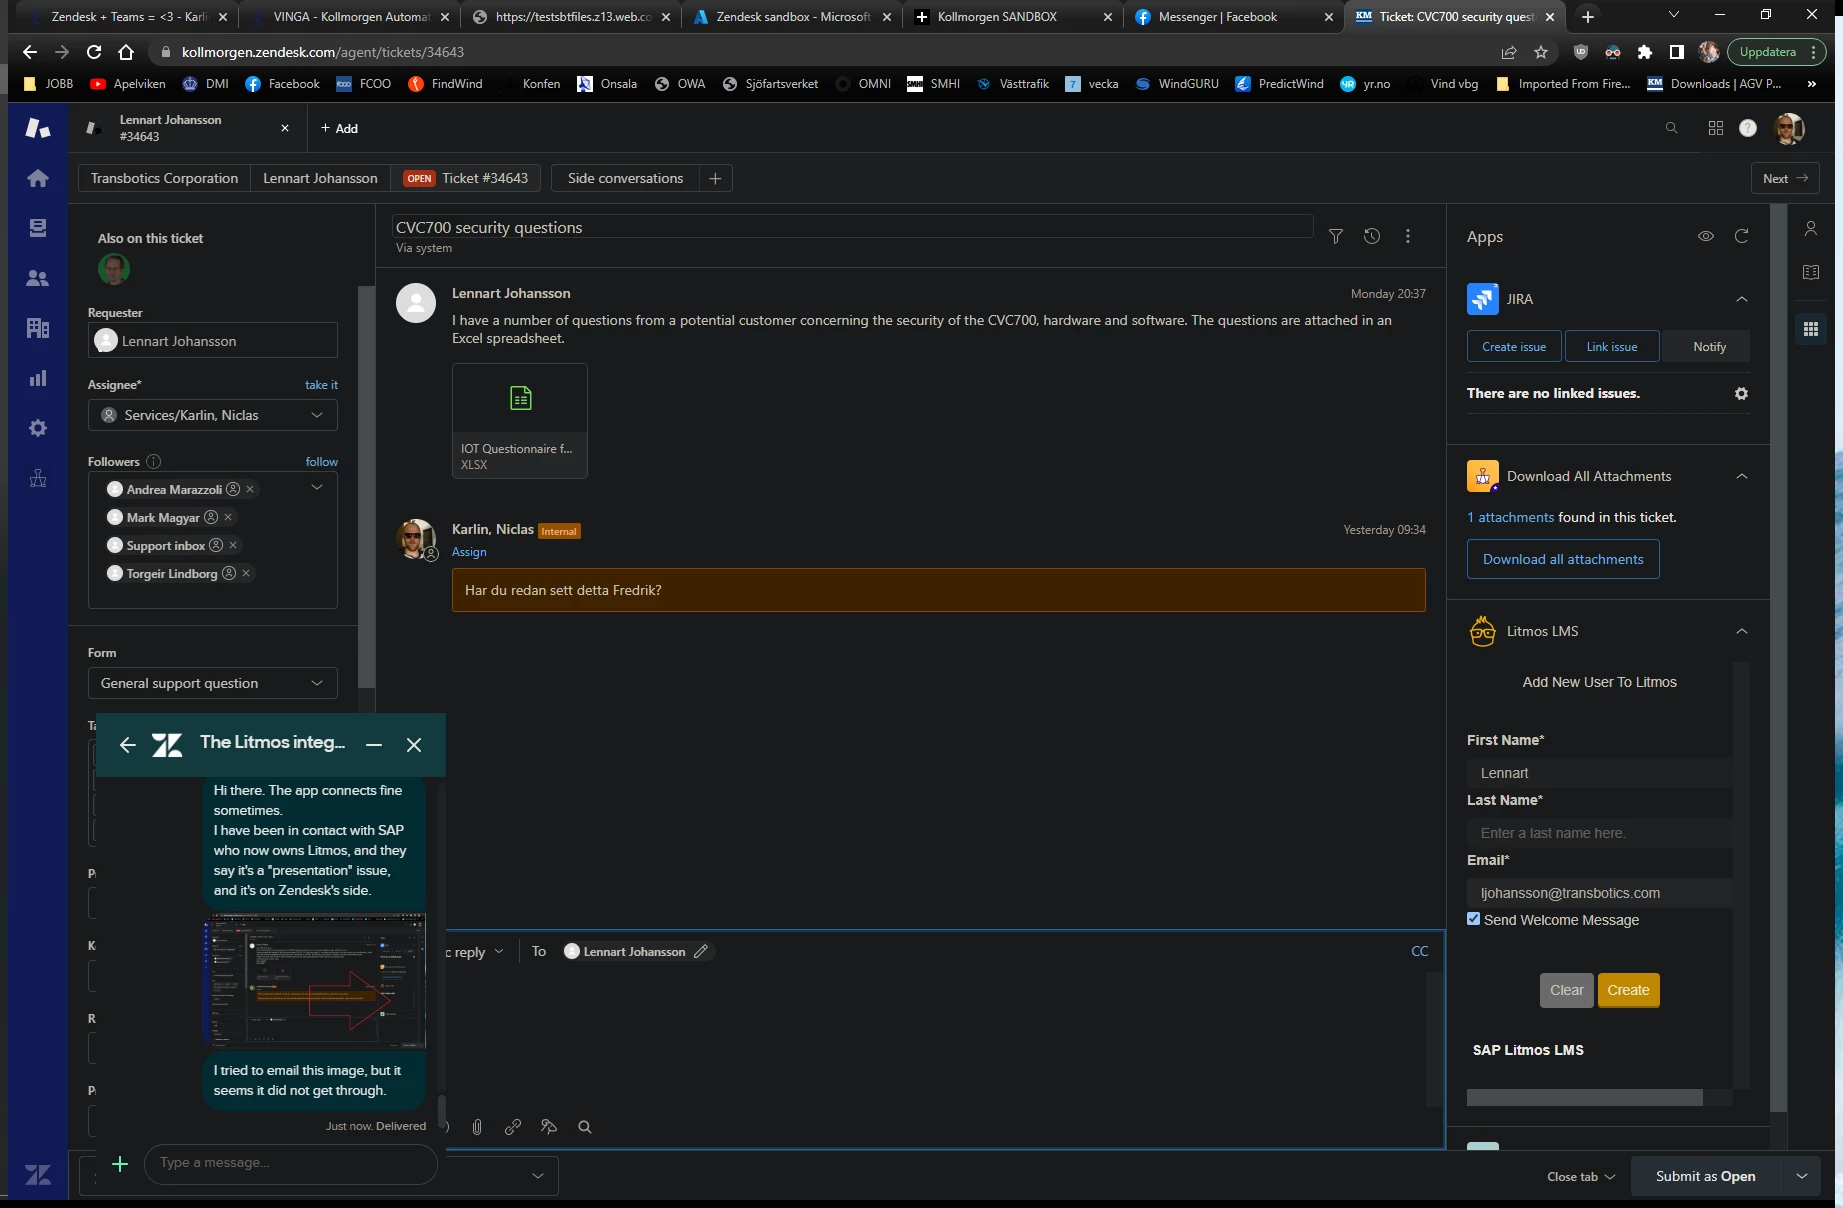Viewport: 1843px width, 1208px height.
Task: Click Add to open new tab
Action: pos(339,128)
